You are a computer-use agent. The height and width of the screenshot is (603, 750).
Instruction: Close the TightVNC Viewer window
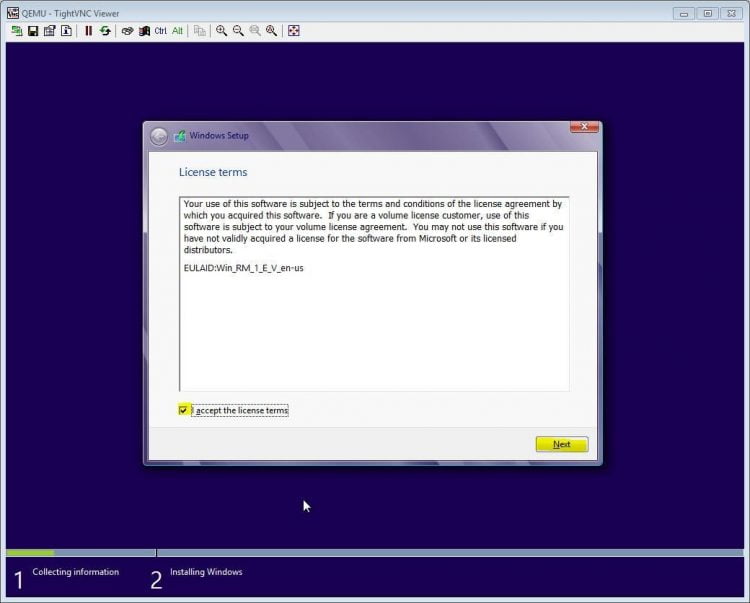pos(731,13)
